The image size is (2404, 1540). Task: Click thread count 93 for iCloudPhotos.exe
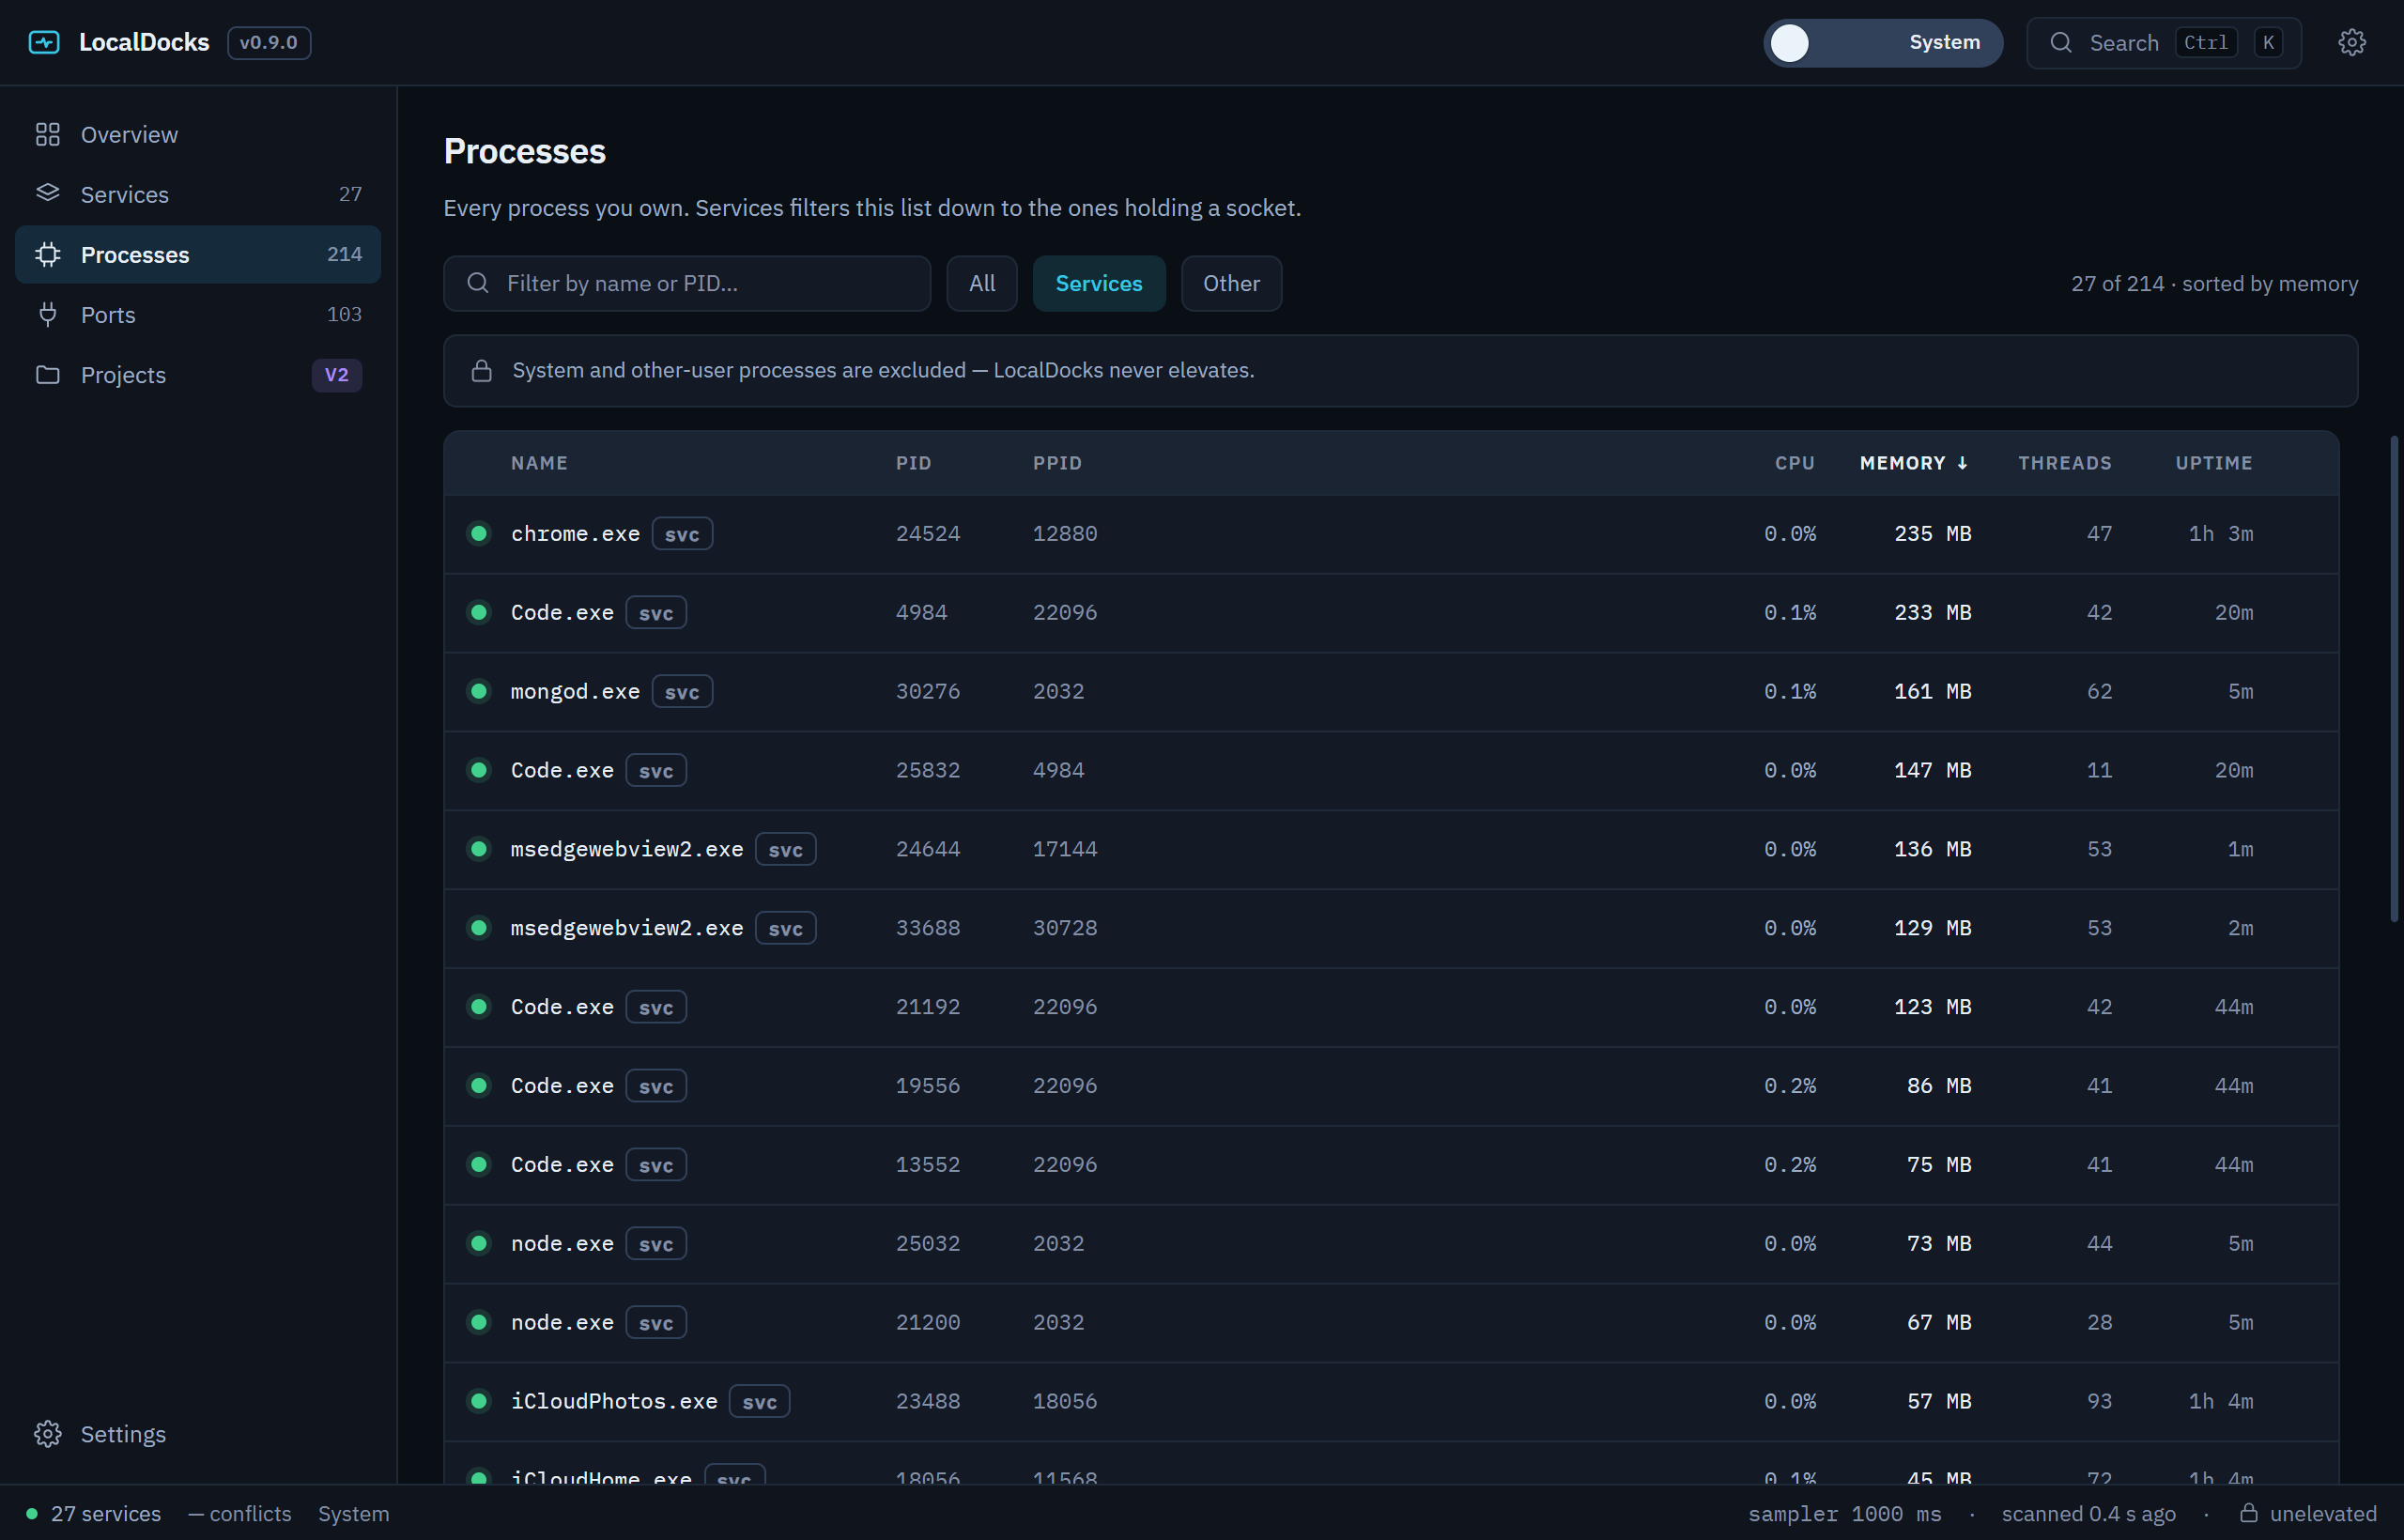click(x=2099, y=1401)
